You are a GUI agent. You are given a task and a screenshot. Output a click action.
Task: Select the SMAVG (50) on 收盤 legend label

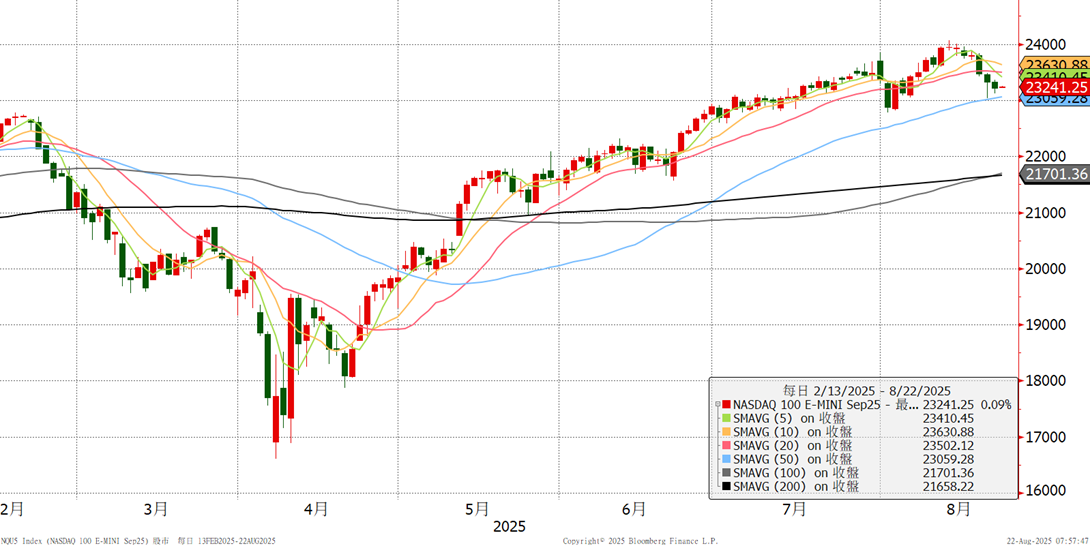[792, 459]
